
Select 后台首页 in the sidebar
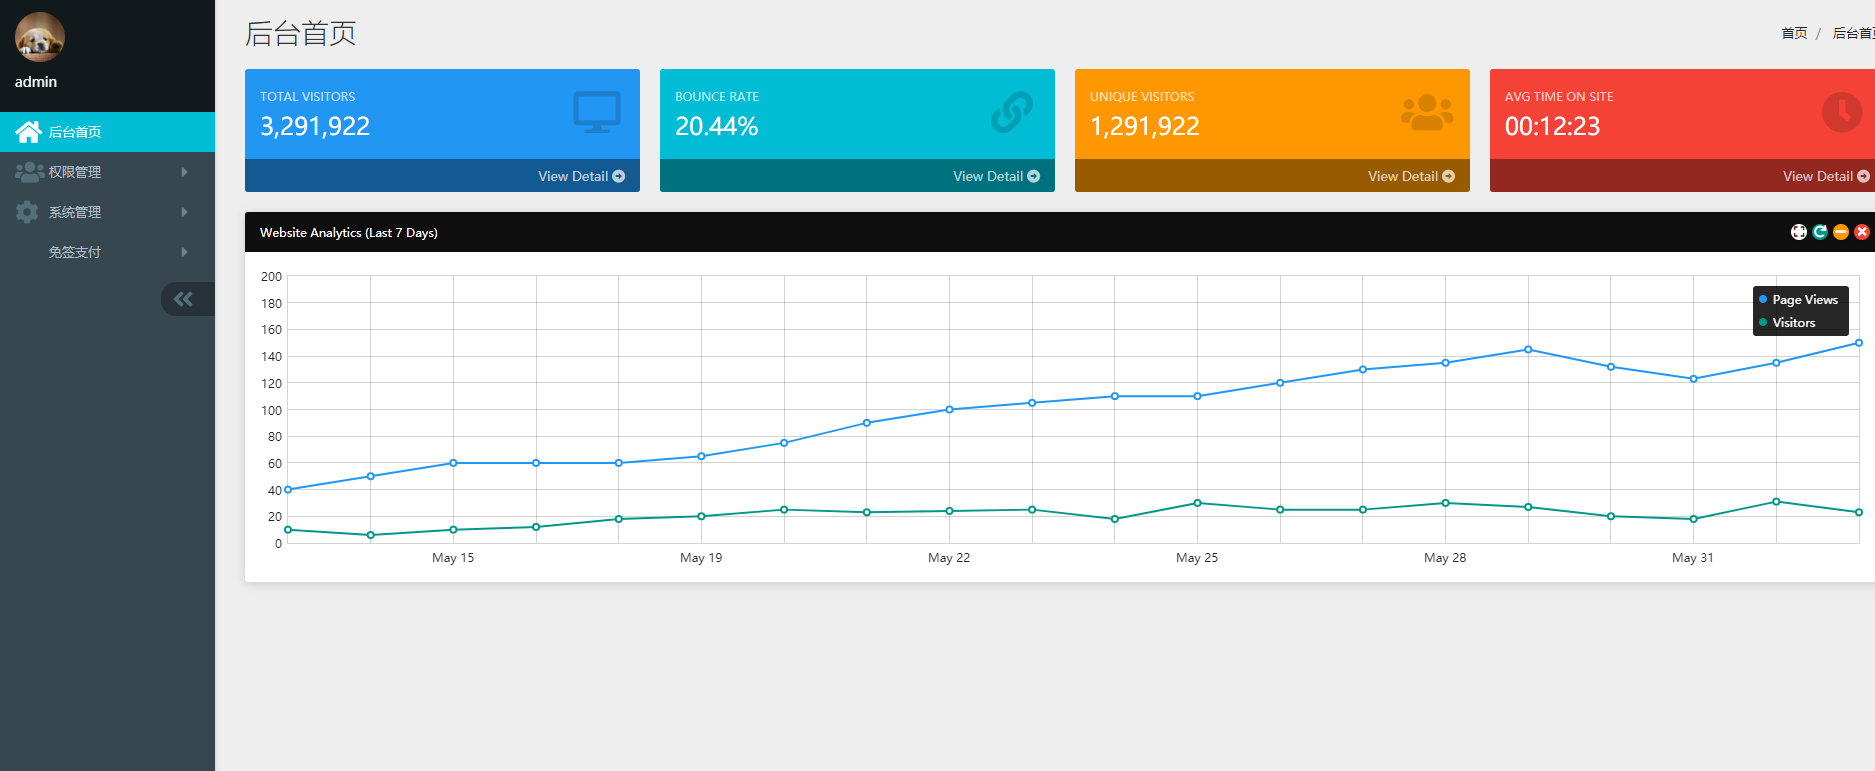pyautogui.click(x=75, y=132)
